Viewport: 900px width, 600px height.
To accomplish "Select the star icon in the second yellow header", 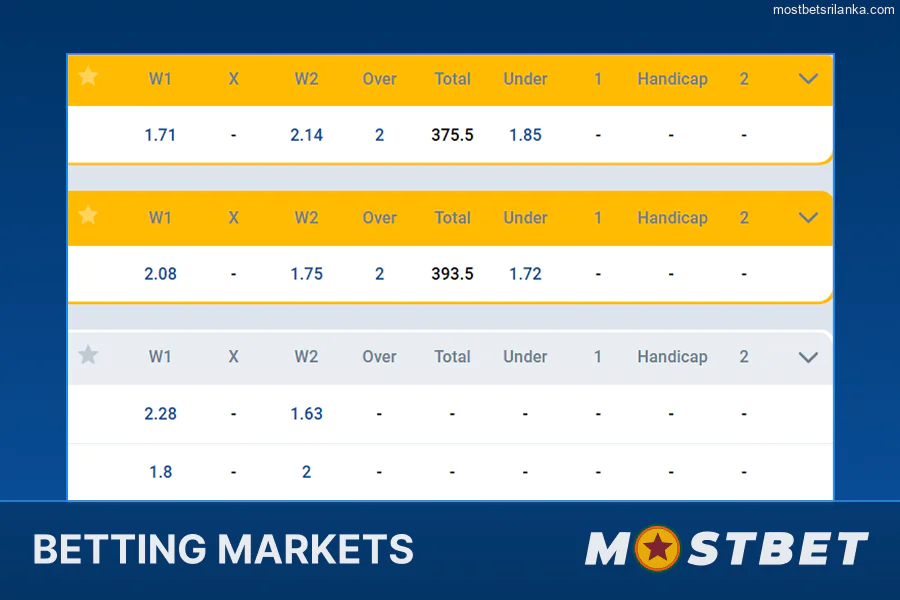I will [x=88, y=217].
